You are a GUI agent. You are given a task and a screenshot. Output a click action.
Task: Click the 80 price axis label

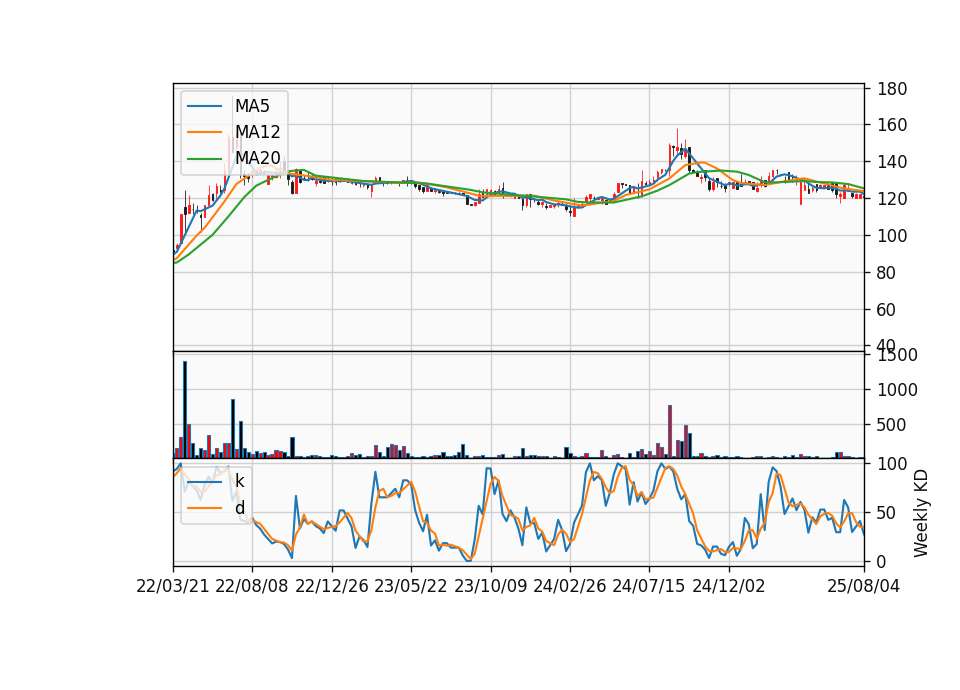click(x=887, y=273)
